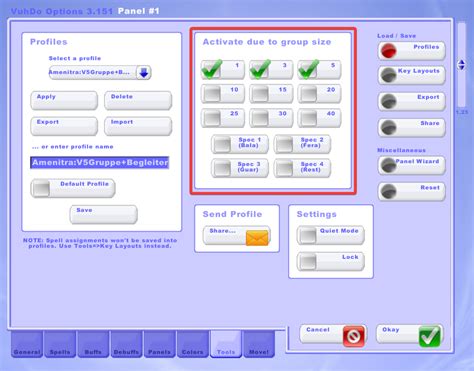Screen dimensions: 474x371
Task: Enable the Quiet Mode setting
Action: pos(307,235)
